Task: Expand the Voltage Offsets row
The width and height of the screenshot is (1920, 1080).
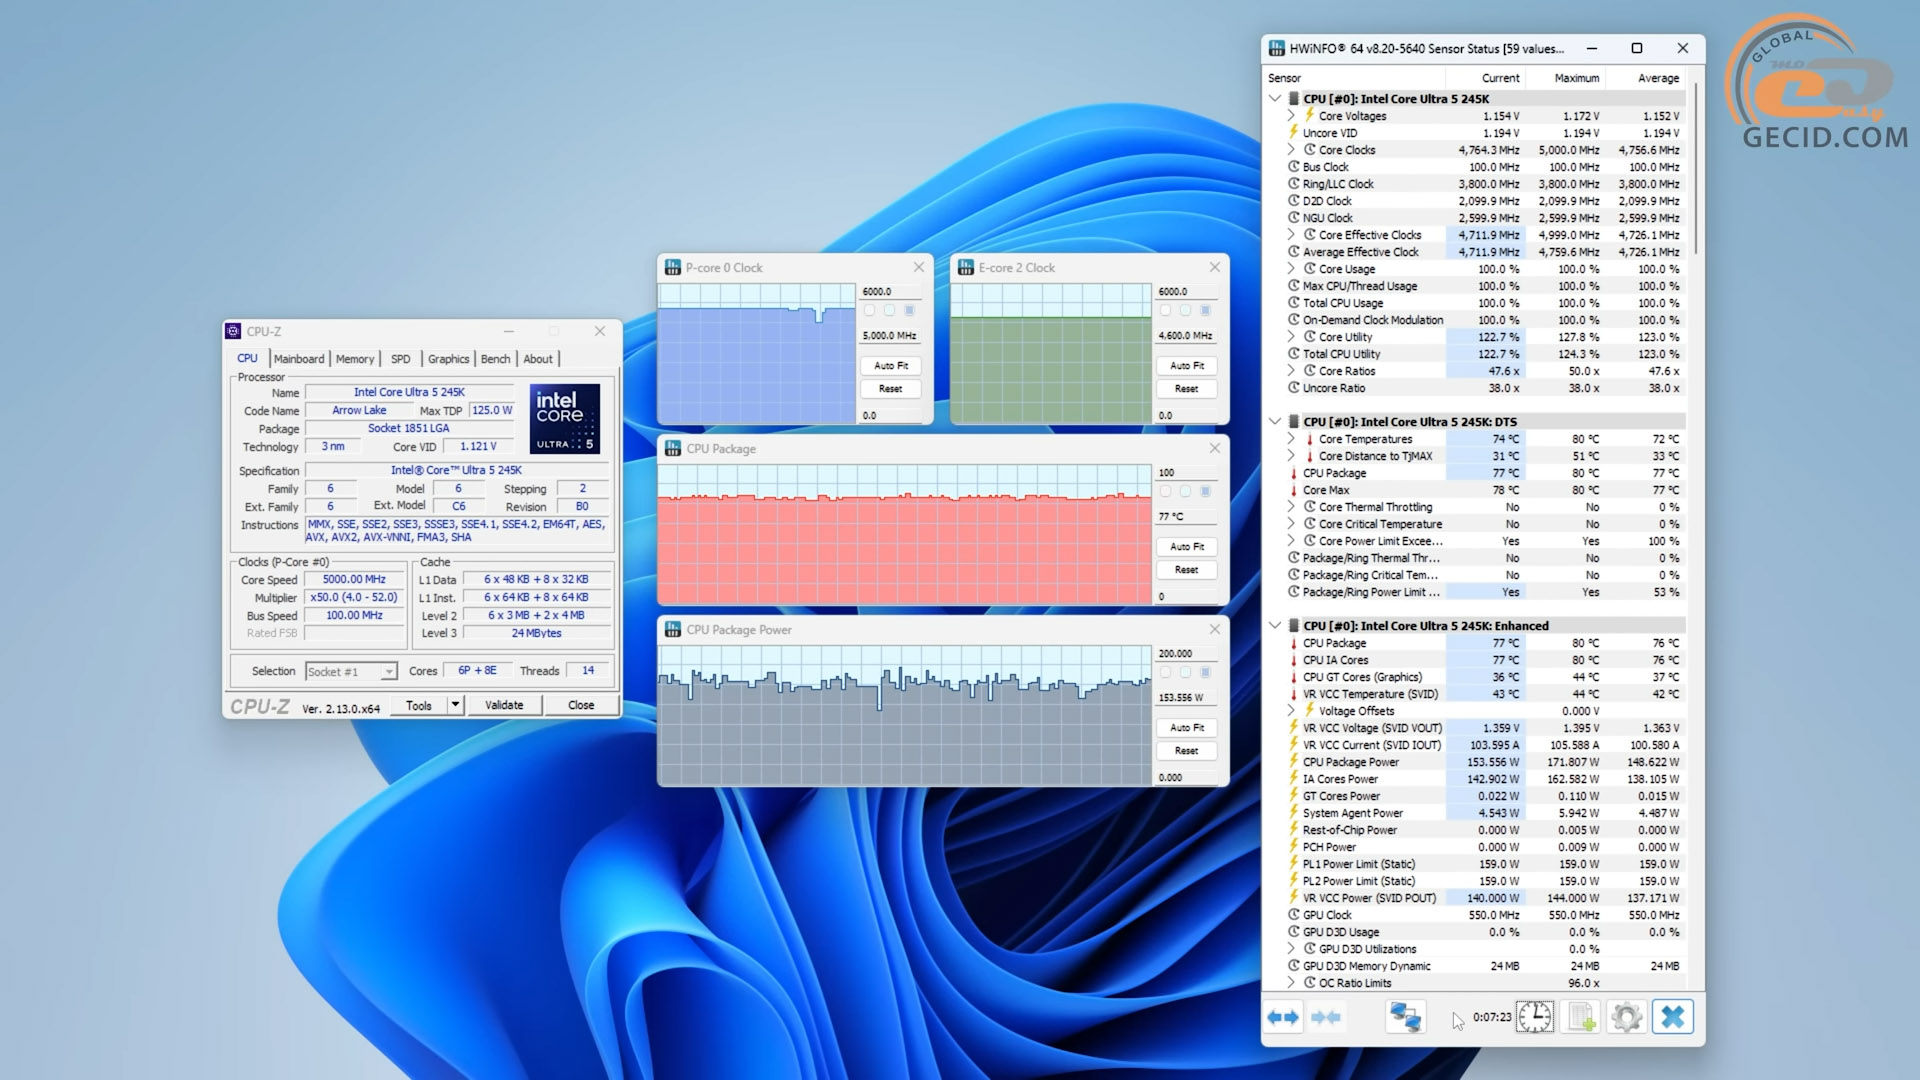Action: (1291, 711)
